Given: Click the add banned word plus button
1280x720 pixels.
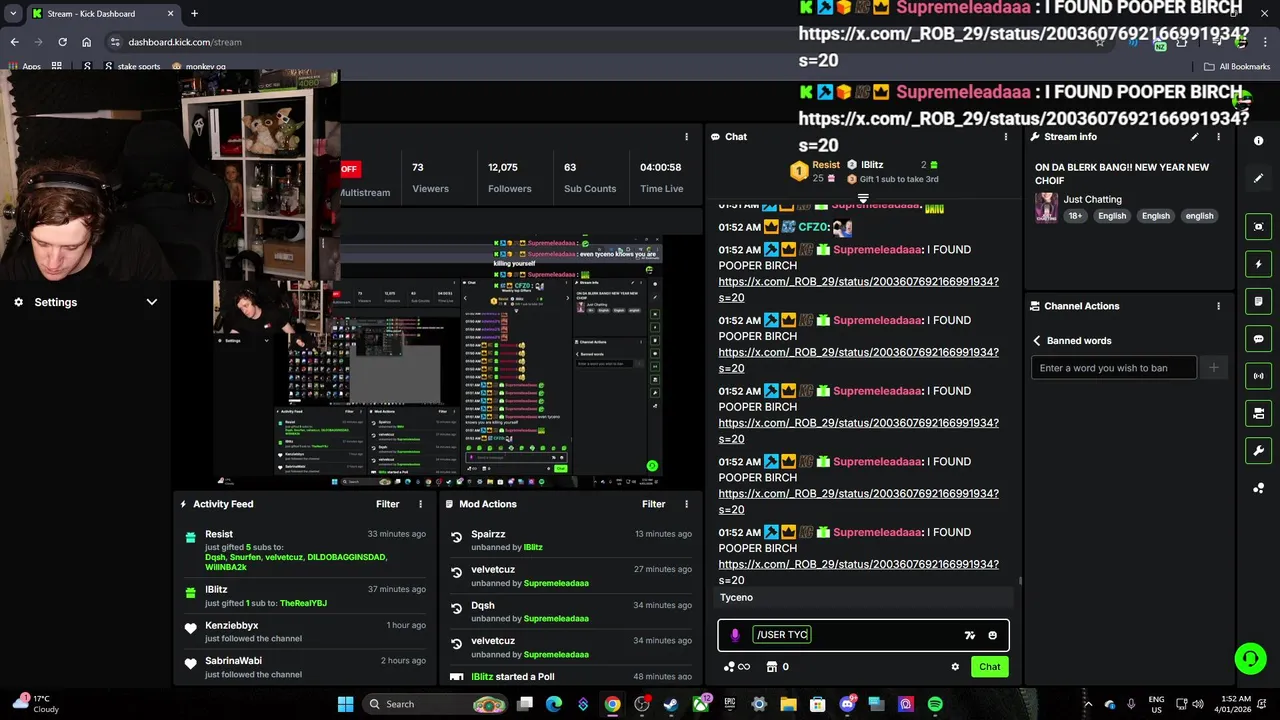Looking at the screenshot, I should [x=1214, y=368].
